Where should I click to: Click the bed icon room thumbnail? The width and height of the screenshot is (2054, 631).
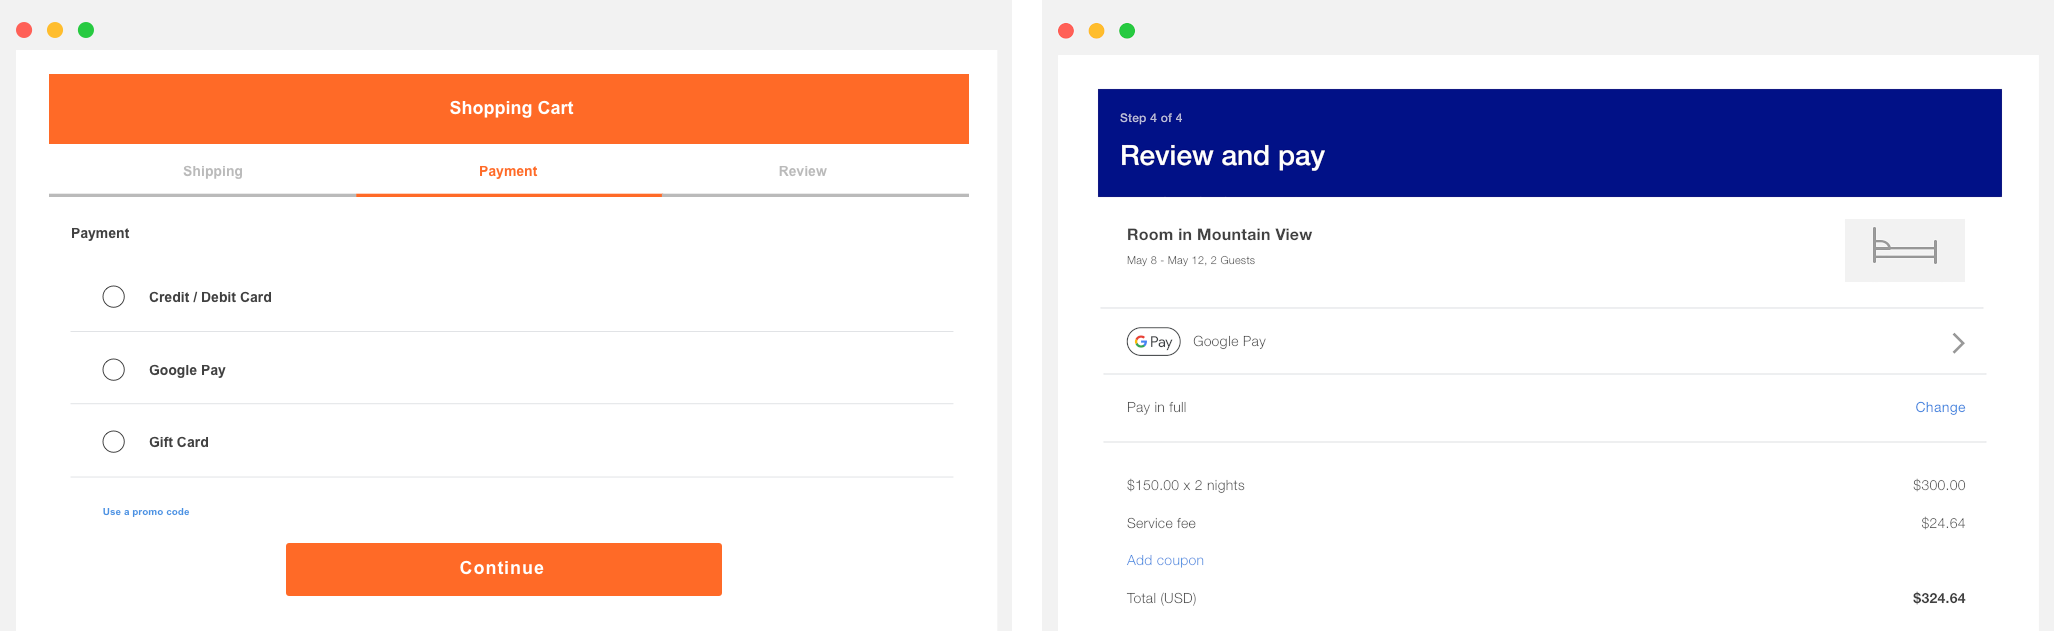coord(1904,250)
